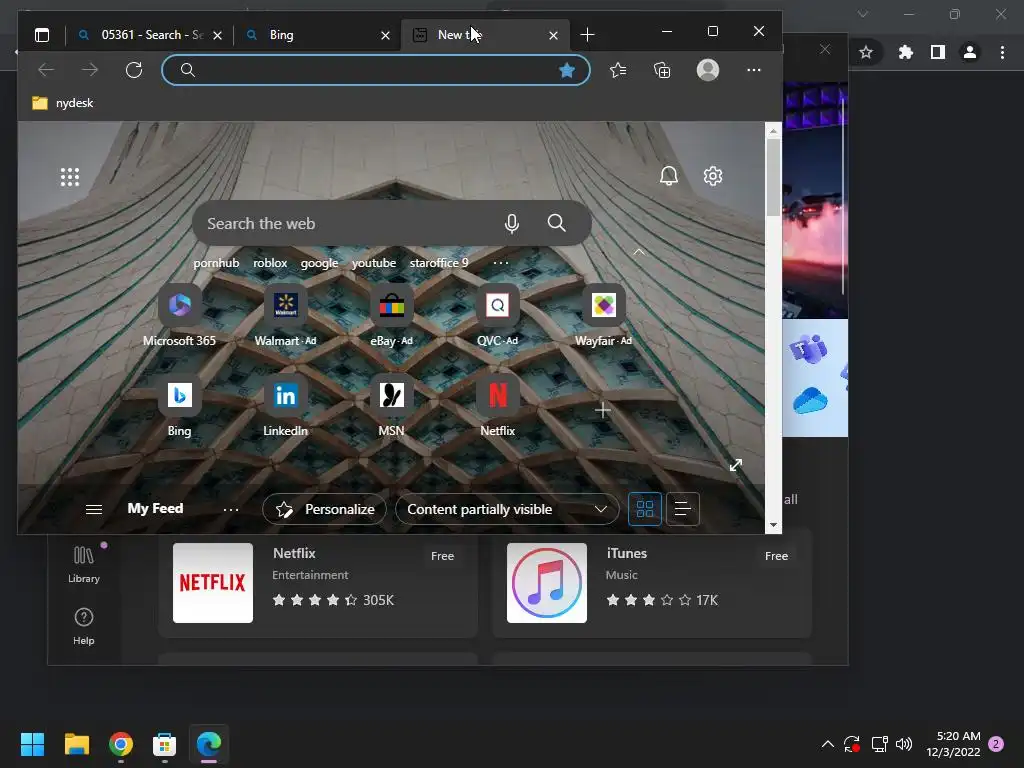This screenshot has width=1024, height=768.
Task: Open the Content partially visible dropdown
Action: click(x=507, y=509)
